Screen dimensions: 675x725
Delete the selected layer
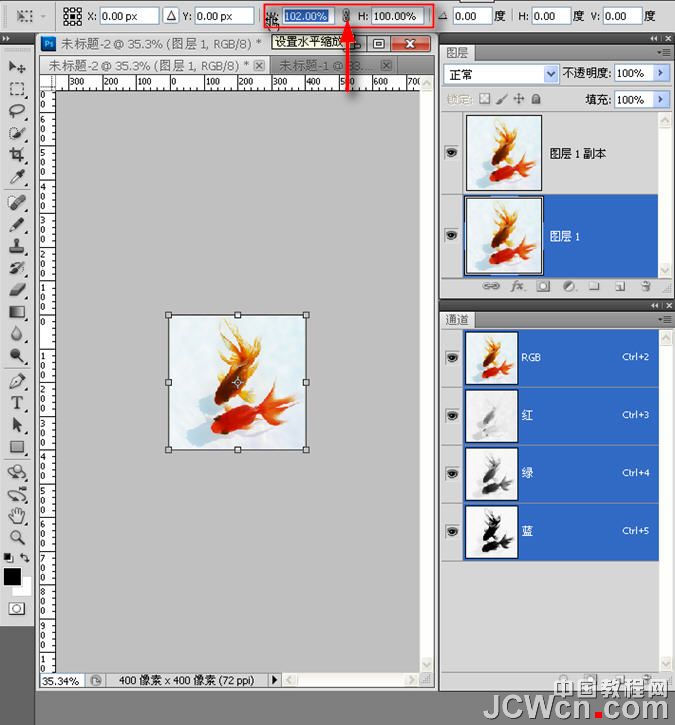tap(646, 286)
